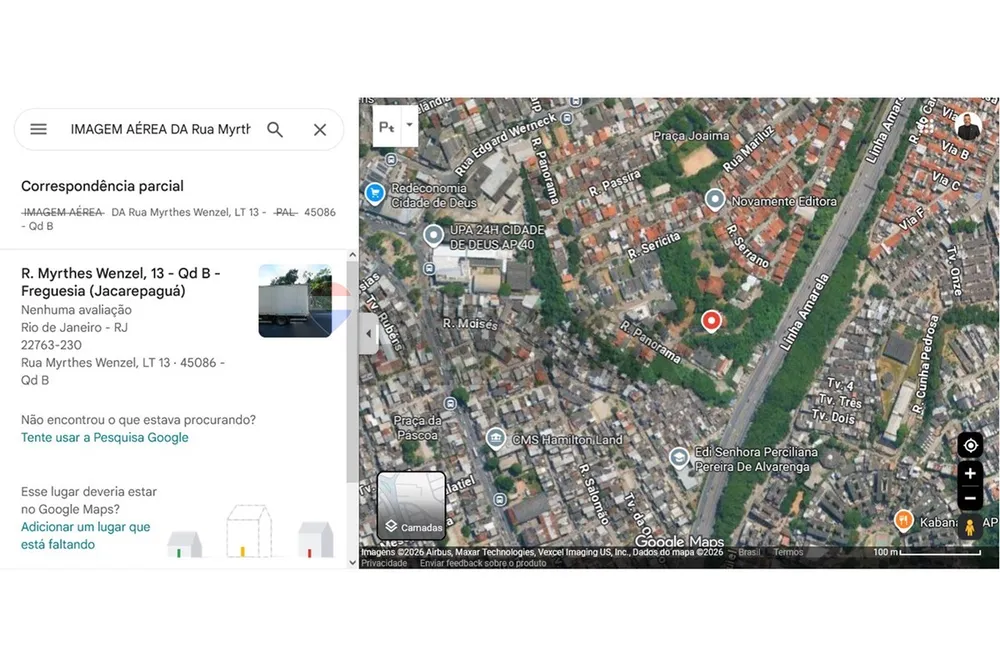
Task: Click the Street View pegman icon
Action: click(x=969, y=527)
